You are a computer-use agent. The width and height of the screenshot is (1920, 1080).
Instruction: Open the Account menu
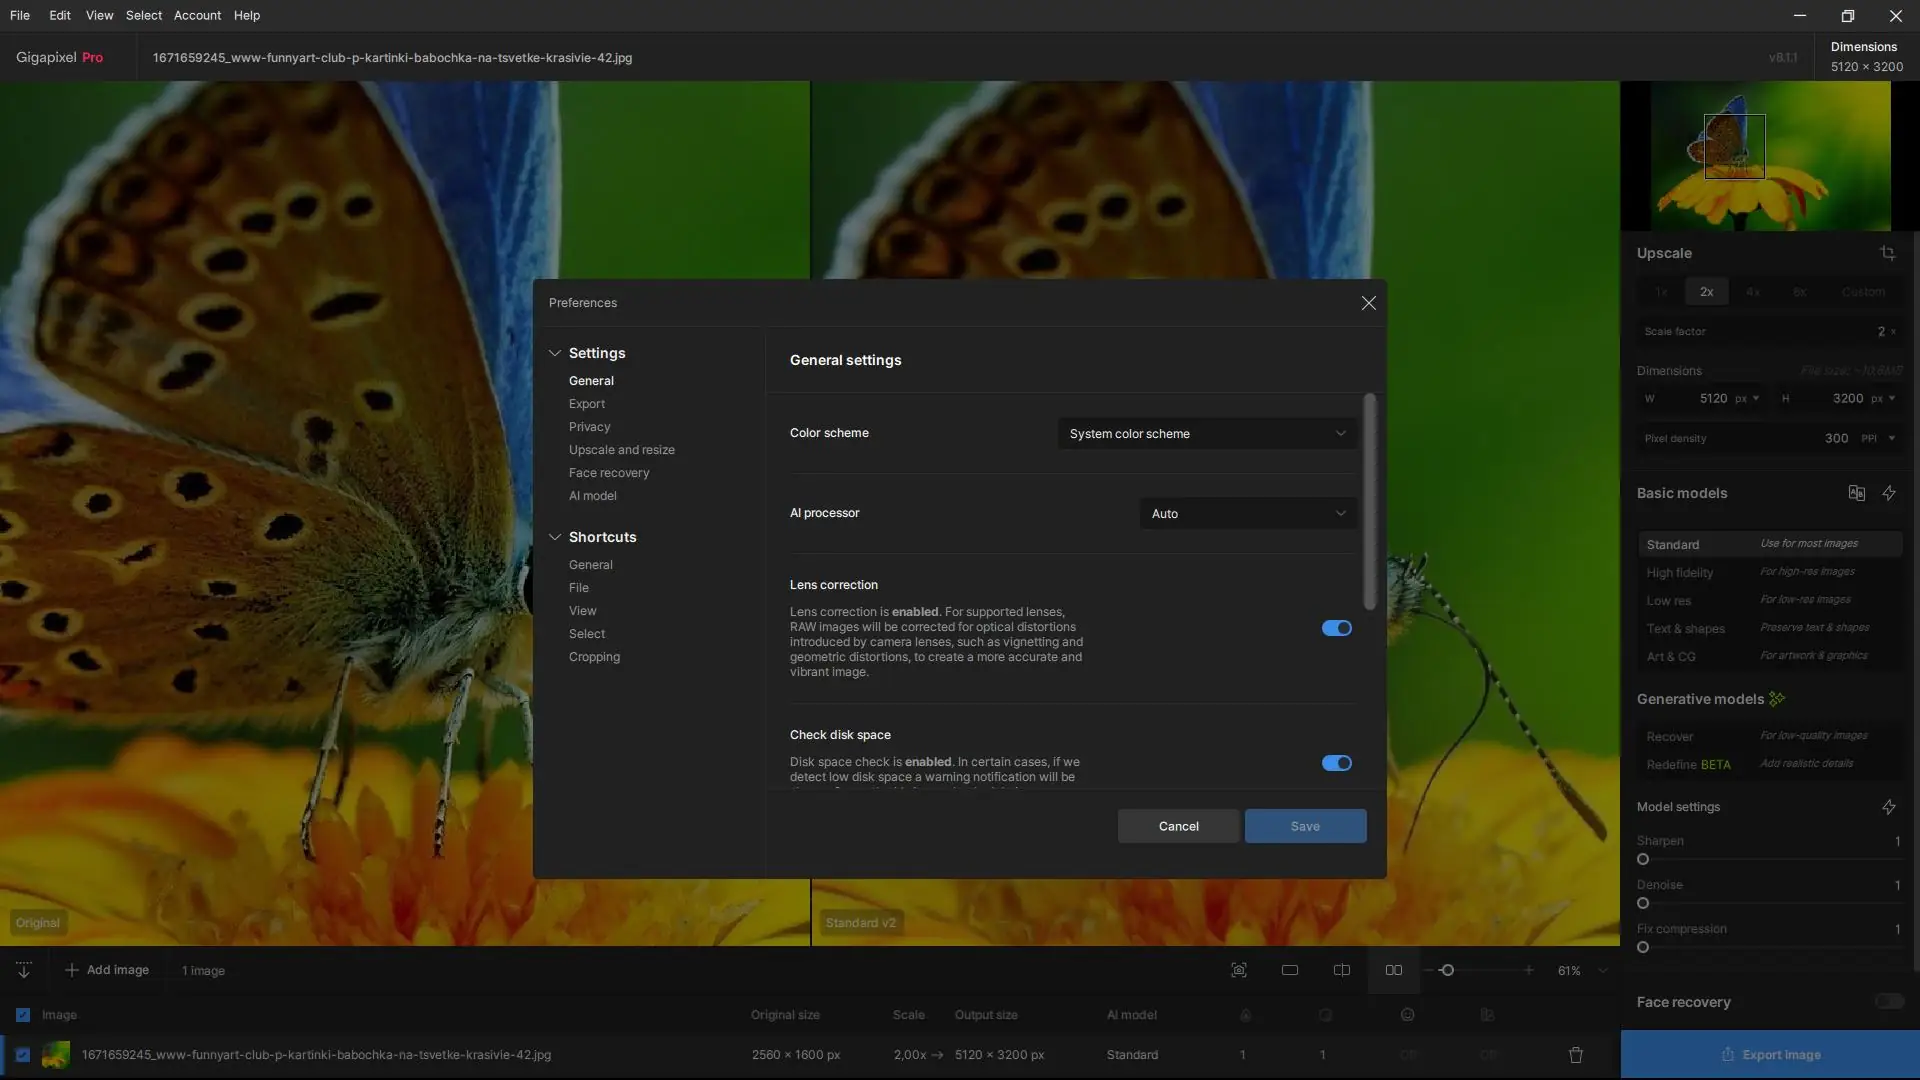[x=197, y=15]
